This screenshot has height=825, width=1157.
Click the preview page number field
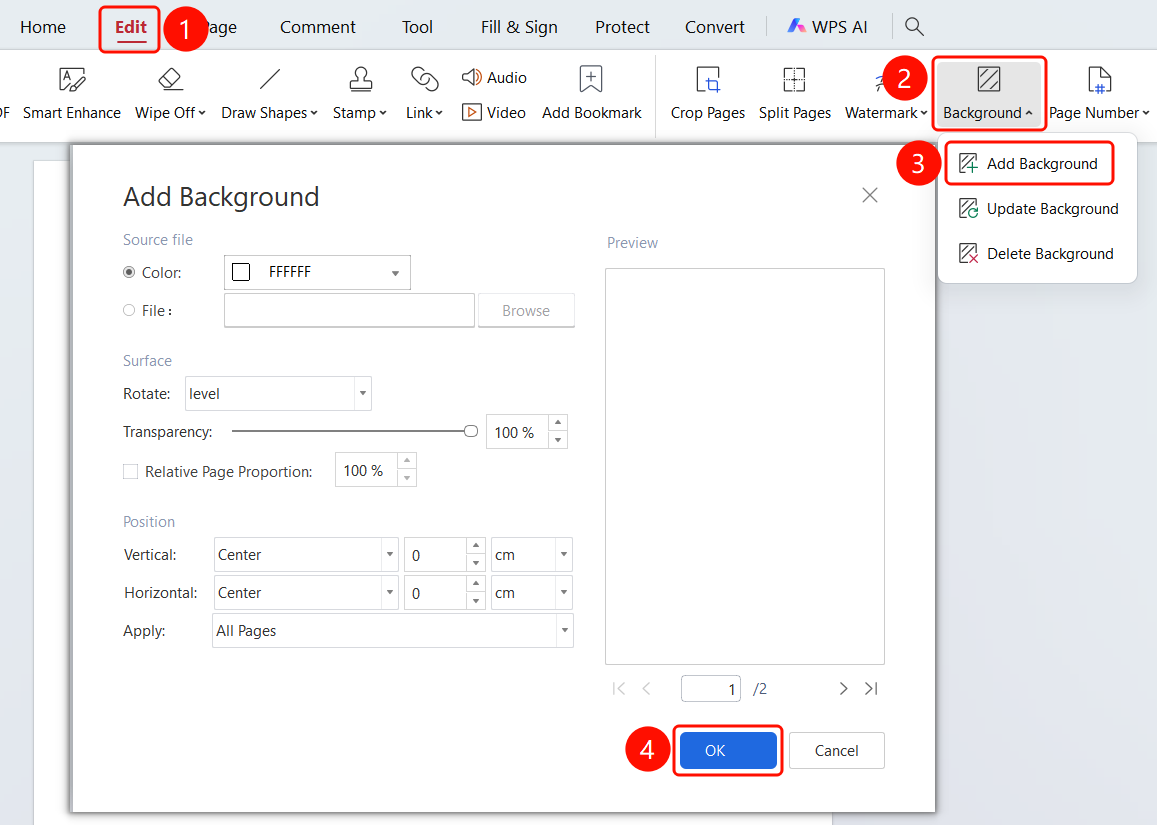click(711, 688)
